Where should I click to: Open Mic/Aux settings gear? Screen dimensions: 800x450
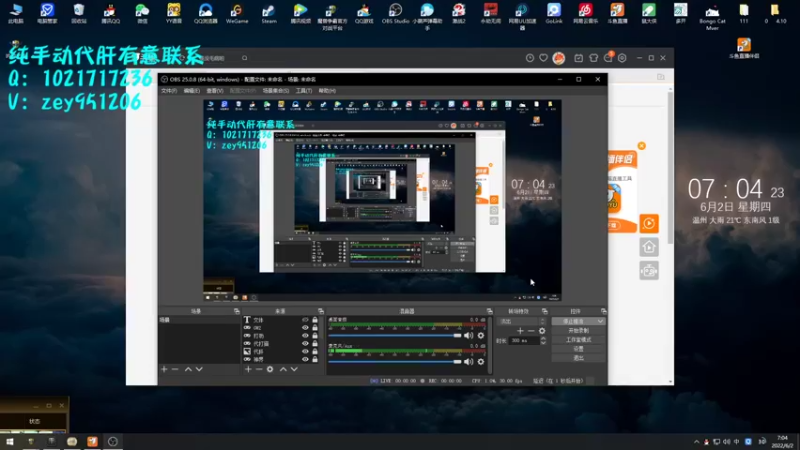click(481, 362)
